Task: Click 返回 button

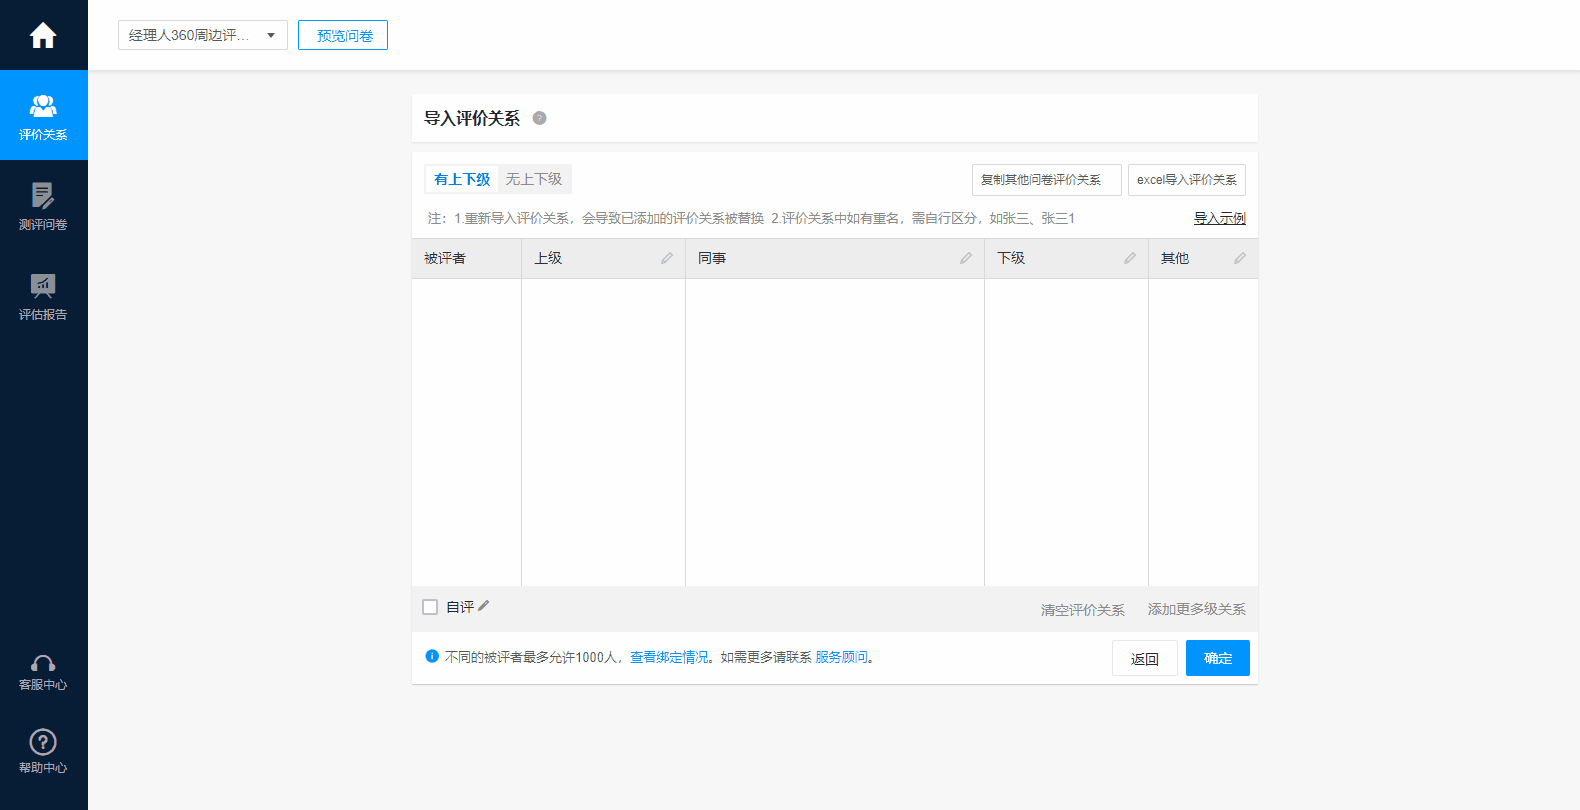Action: pos(1145,658)
